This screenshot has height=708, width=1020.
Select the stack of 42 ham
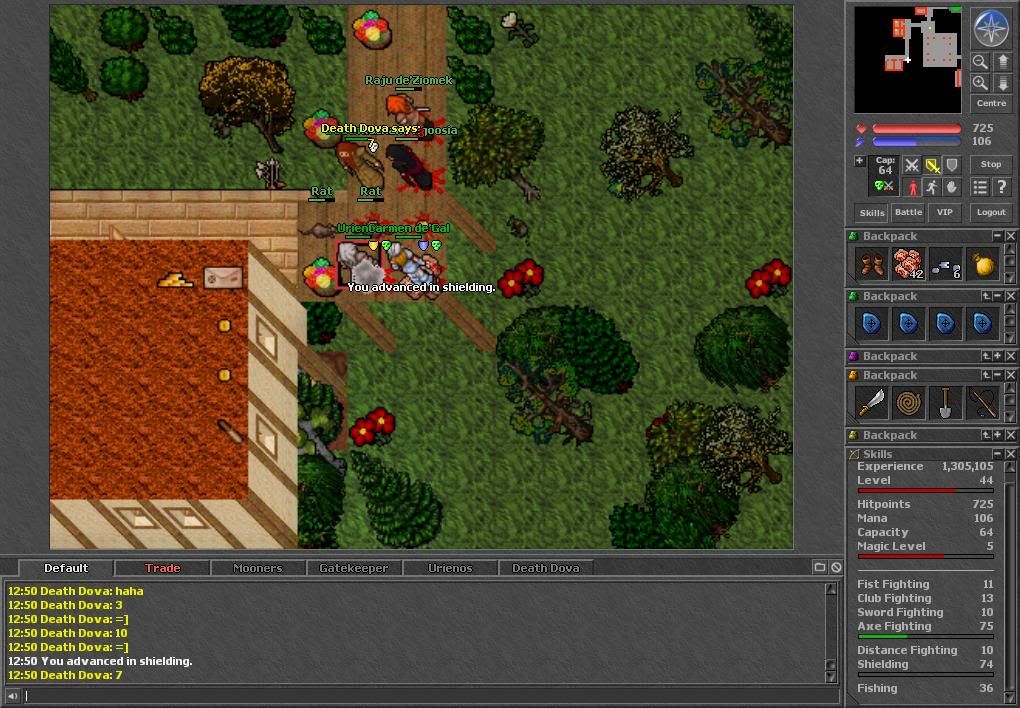[908, 265]
